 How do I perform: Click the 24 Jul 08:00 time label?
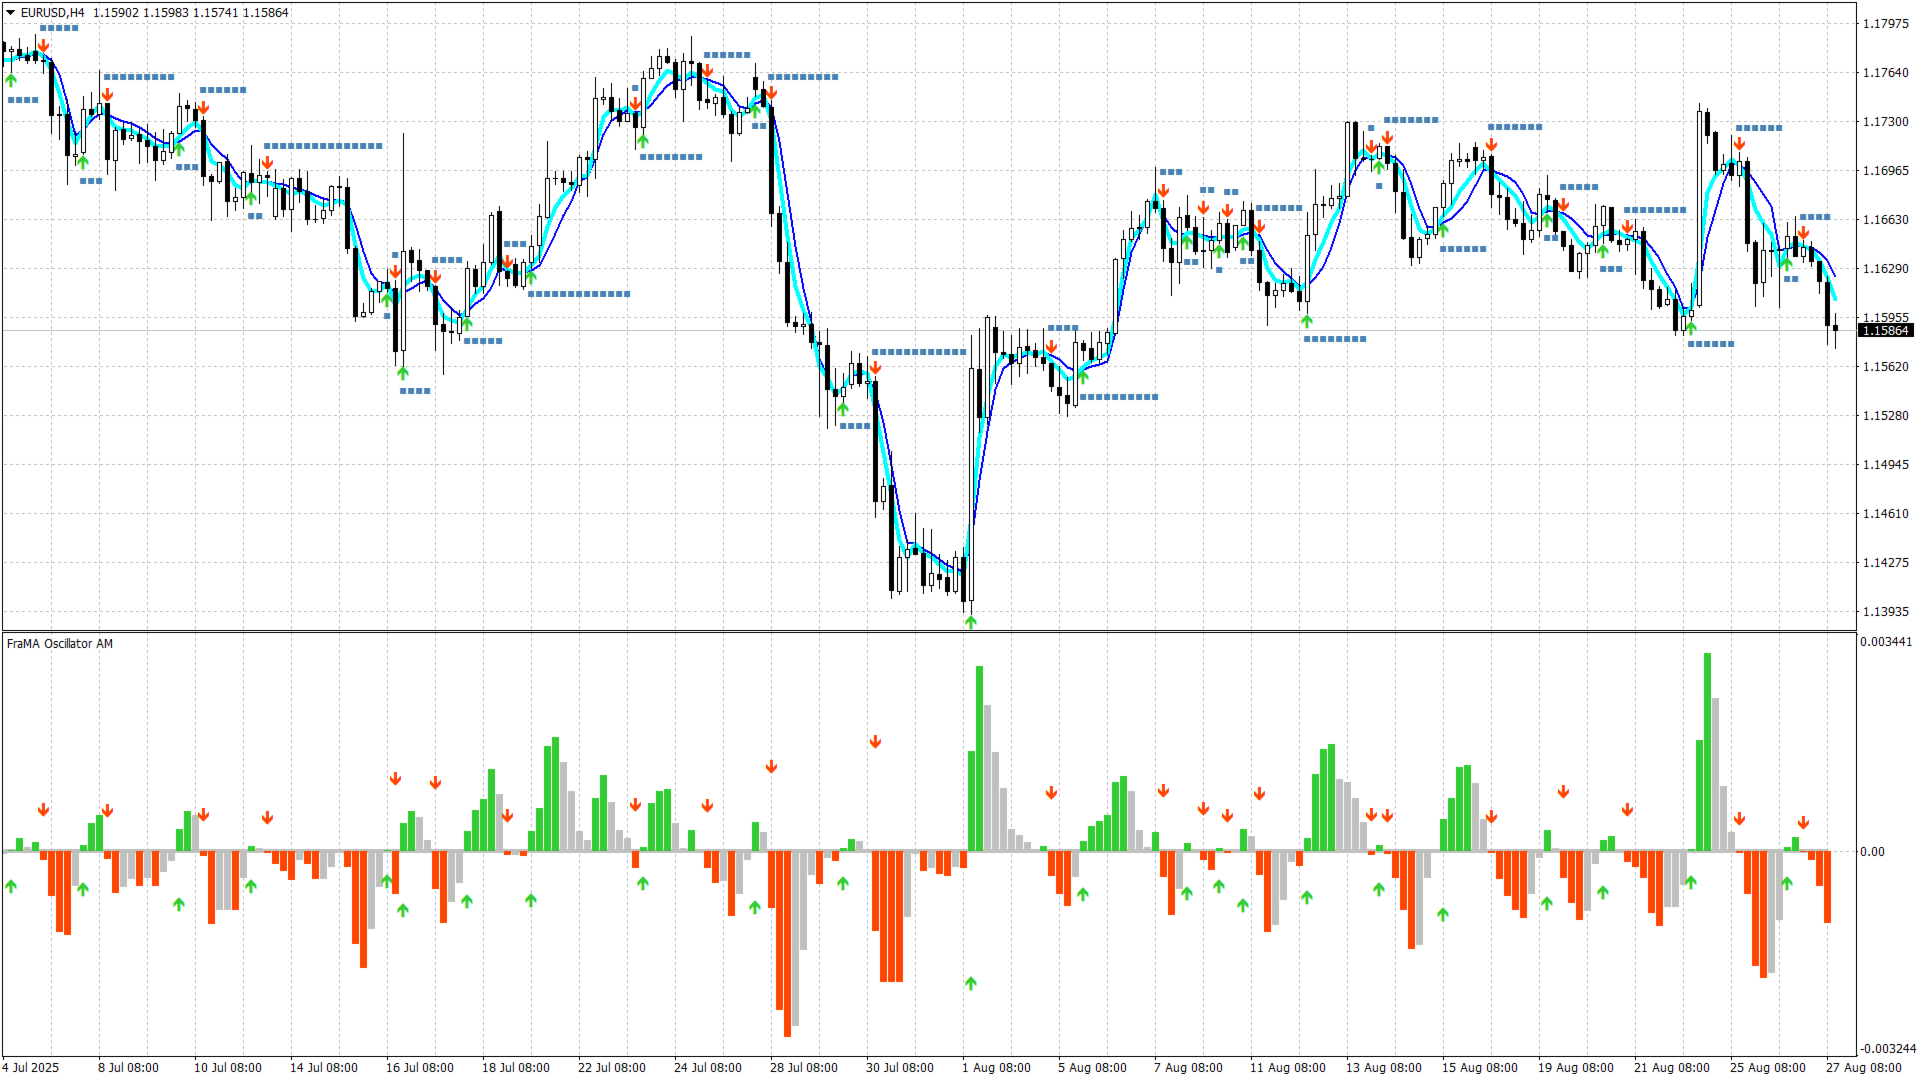[x=708, y=1068]
